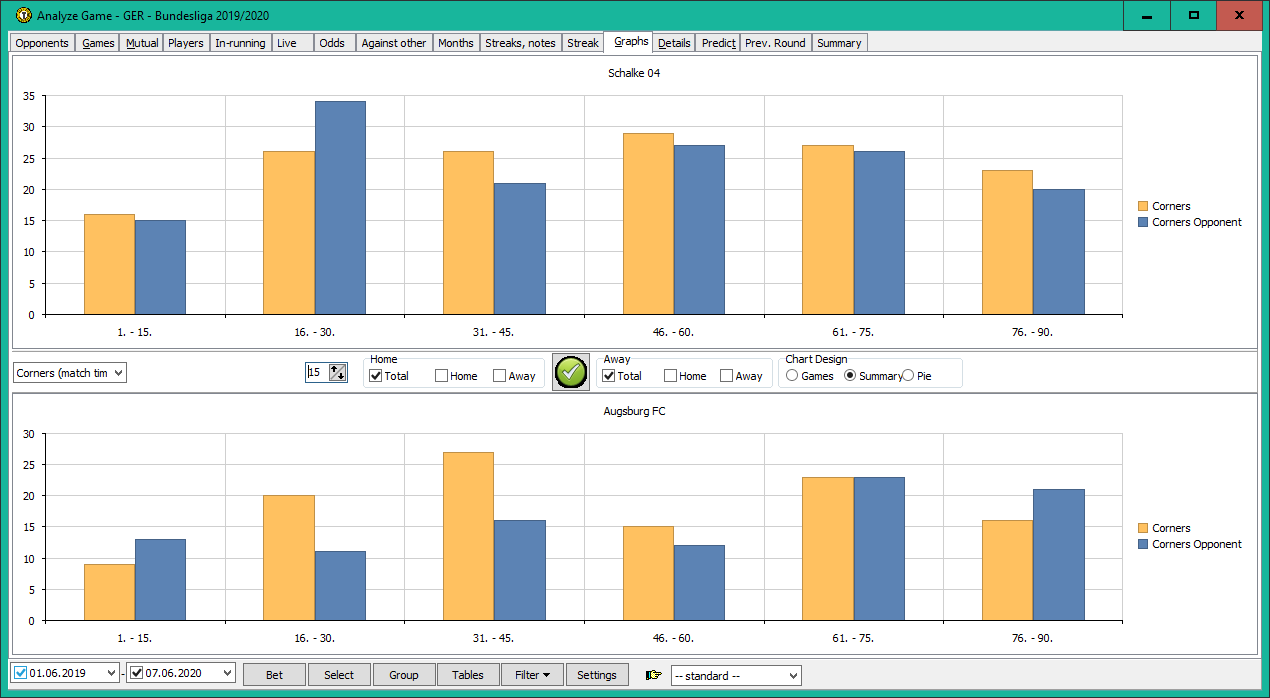The image size is (1270, 698).
Task: Open the Prev. Round tab
Action: coord(775,43)
